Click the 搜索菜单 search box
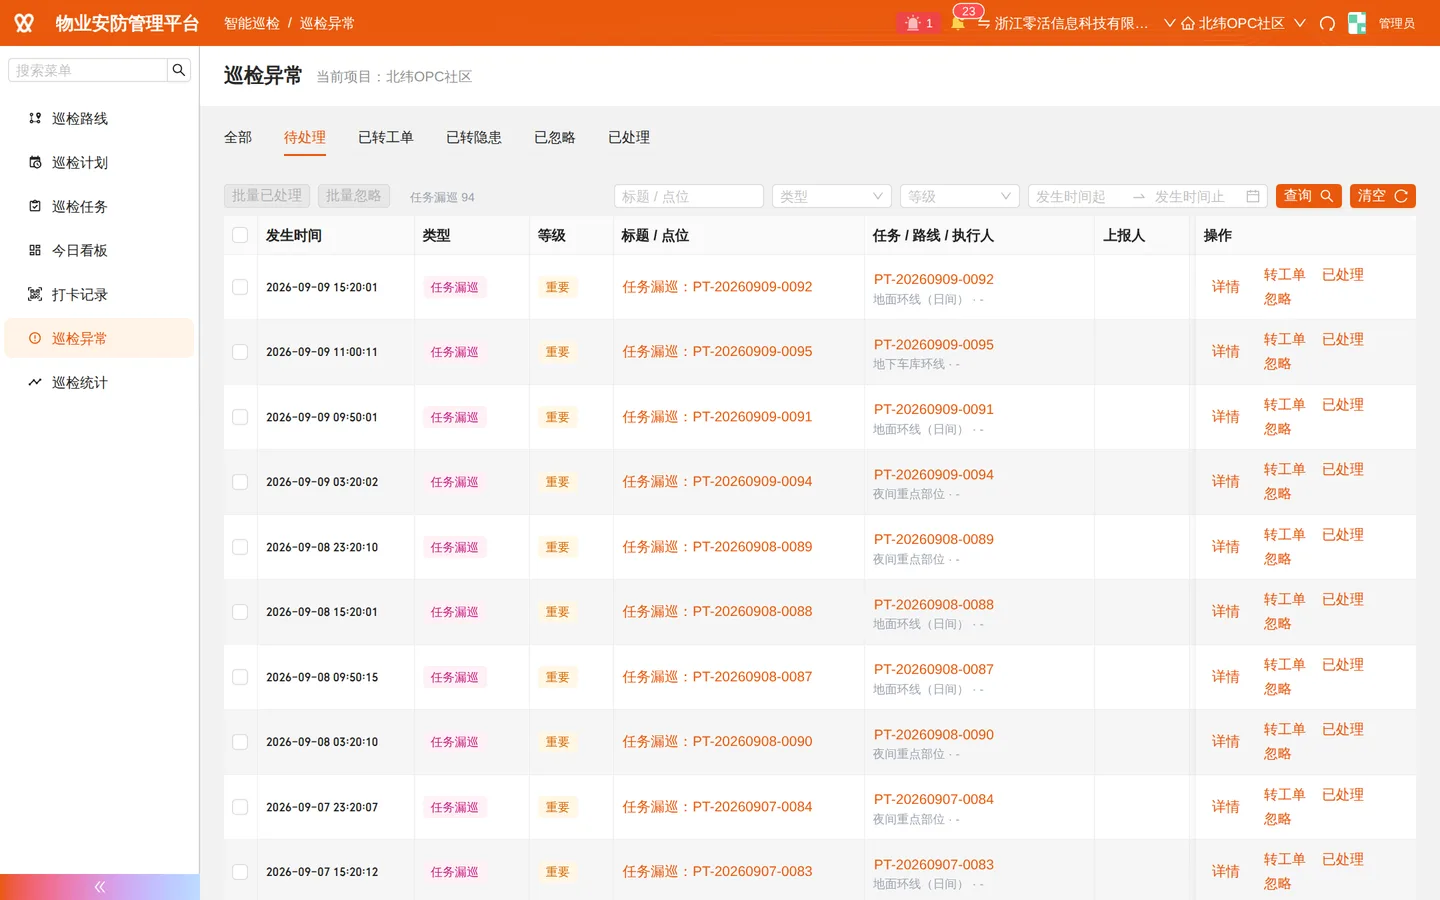1440x900 pixels. click(x=88, y=70)
